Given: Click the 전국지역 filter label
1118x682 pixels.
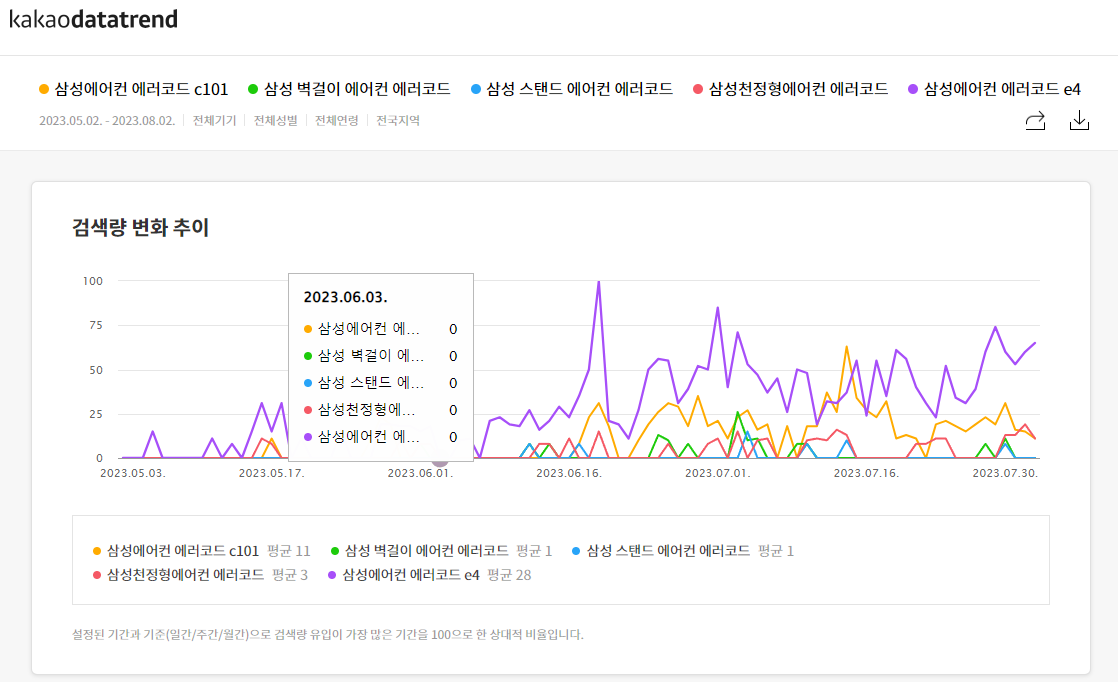Looking at the screenshot, I should 398,120.
